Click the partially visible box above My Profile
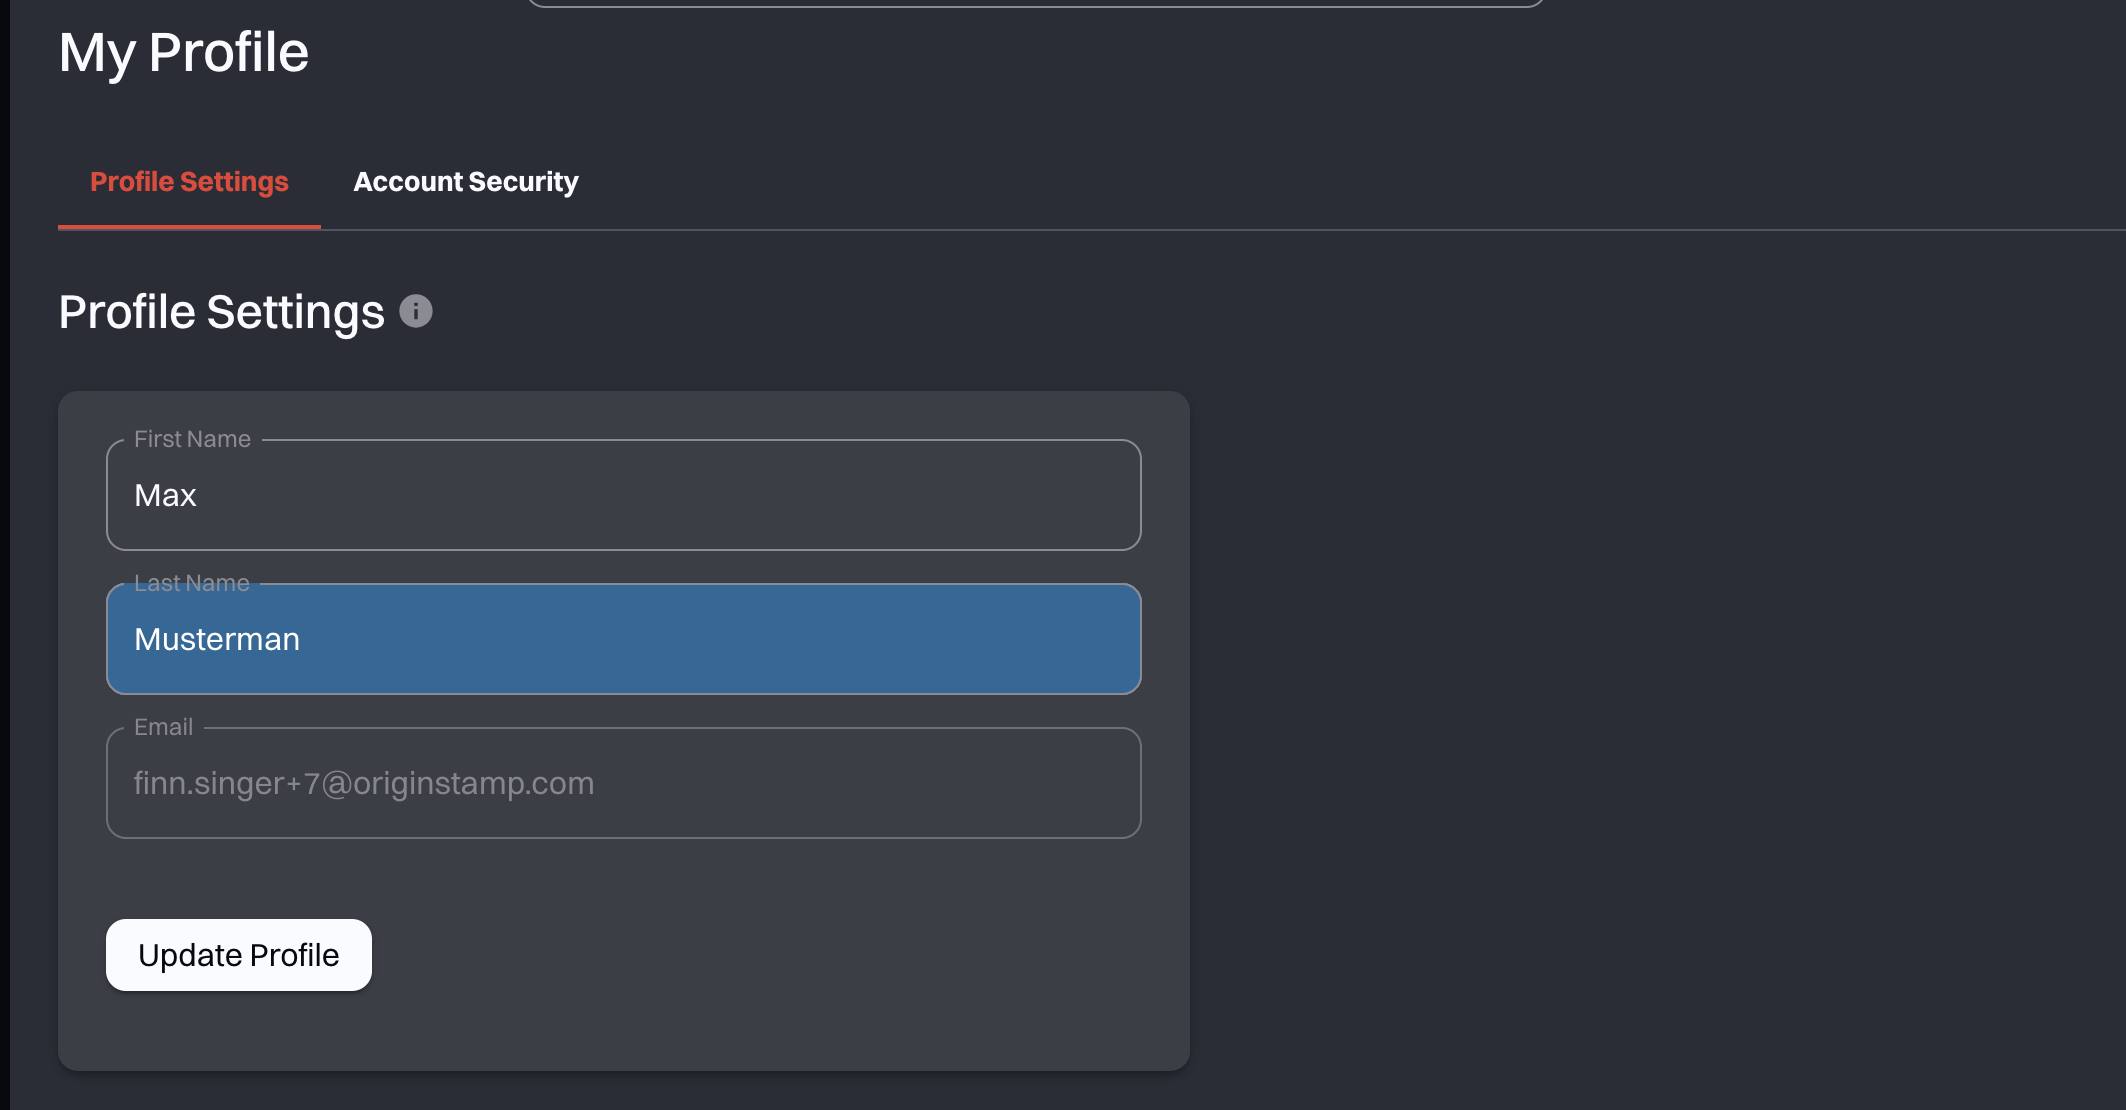The height and width of the screenshot is (1110, 2126). 1035,3
